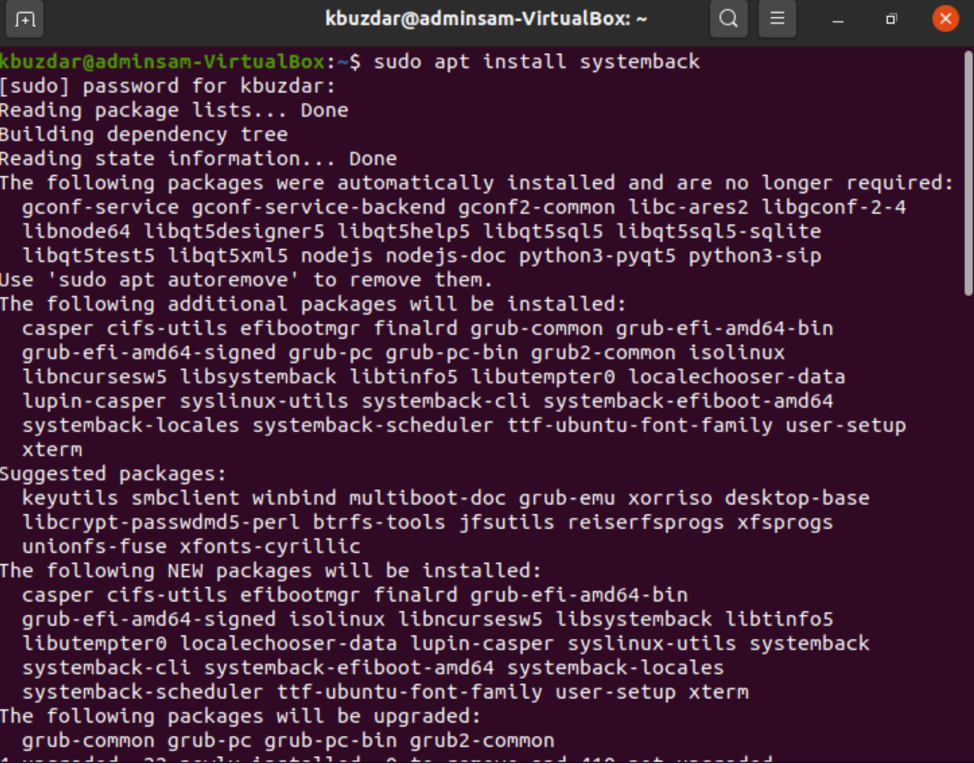Screen dimensions: 974x764
Task: Click 'lupin-casper' in the NEW packages list
Action: coord(482,643)
